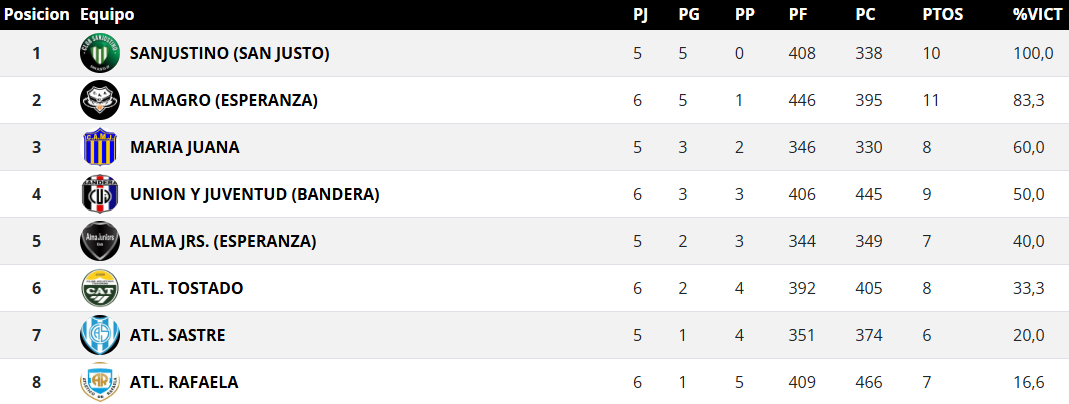The height and width of the screenshot is (404, 1069).
Task: Click the Maria Juana striped shield logo
Action: (x=100, y=147)
